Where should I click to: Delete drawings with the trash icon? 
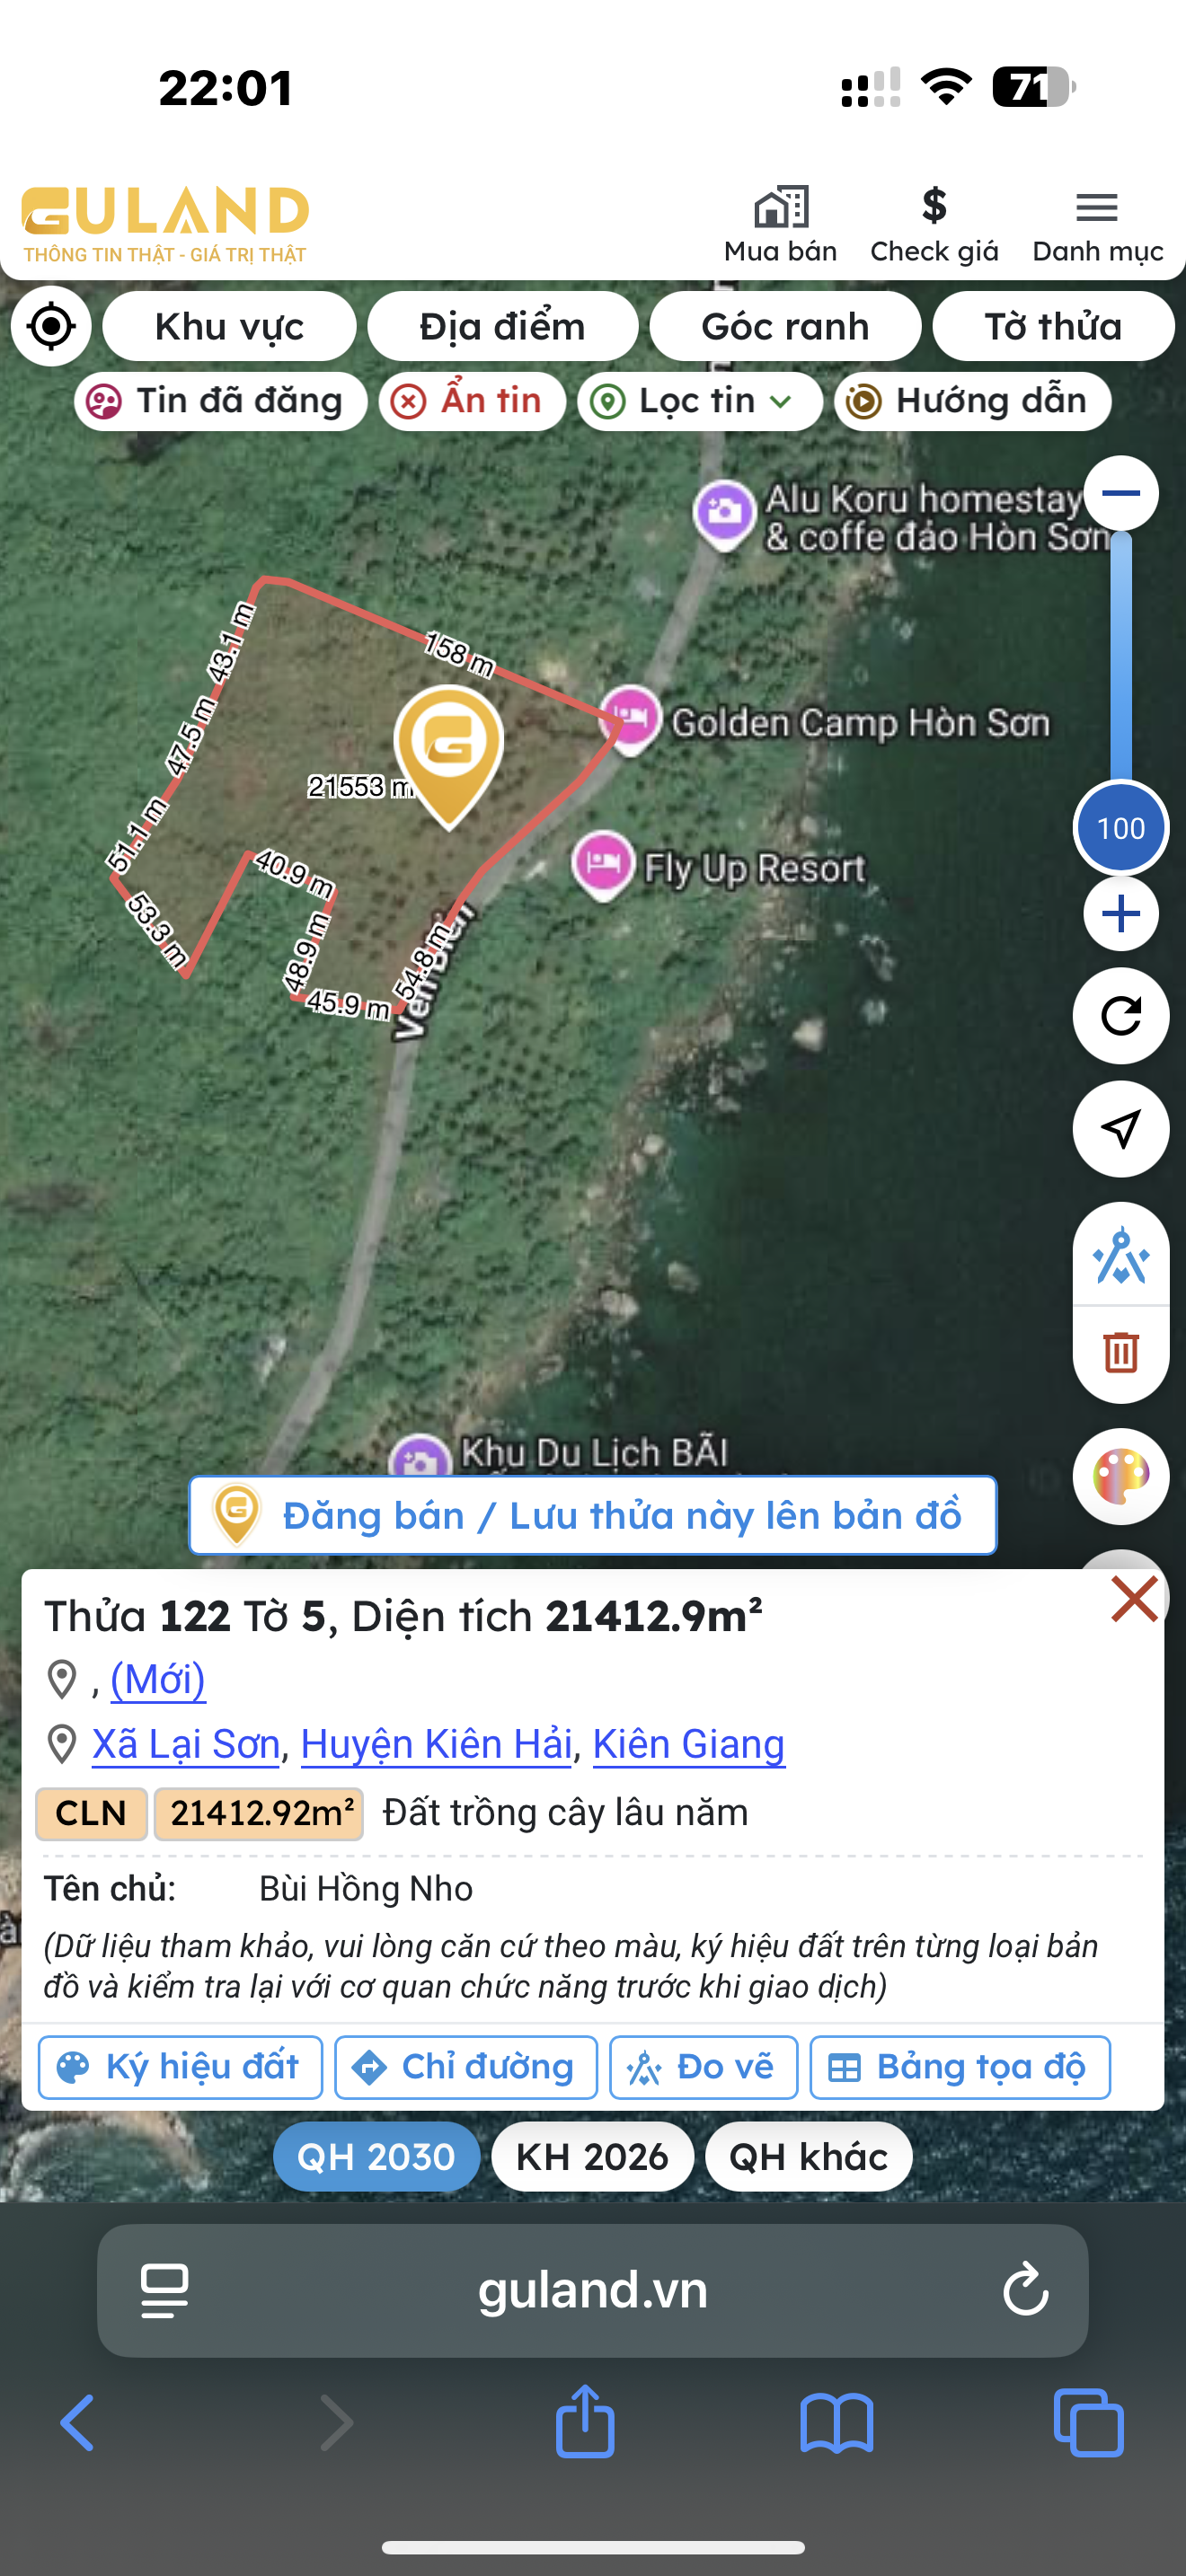[x=1121, y=1352]
